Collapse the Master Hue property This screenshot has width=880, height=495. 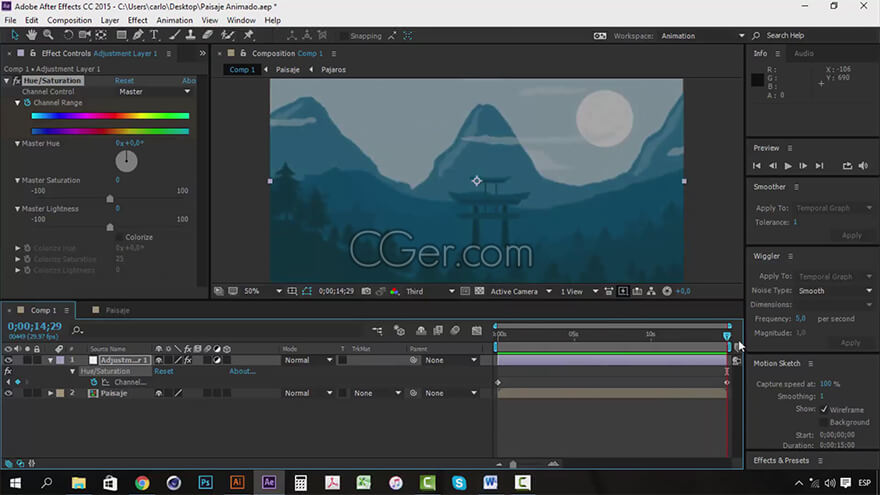(17, 144)
